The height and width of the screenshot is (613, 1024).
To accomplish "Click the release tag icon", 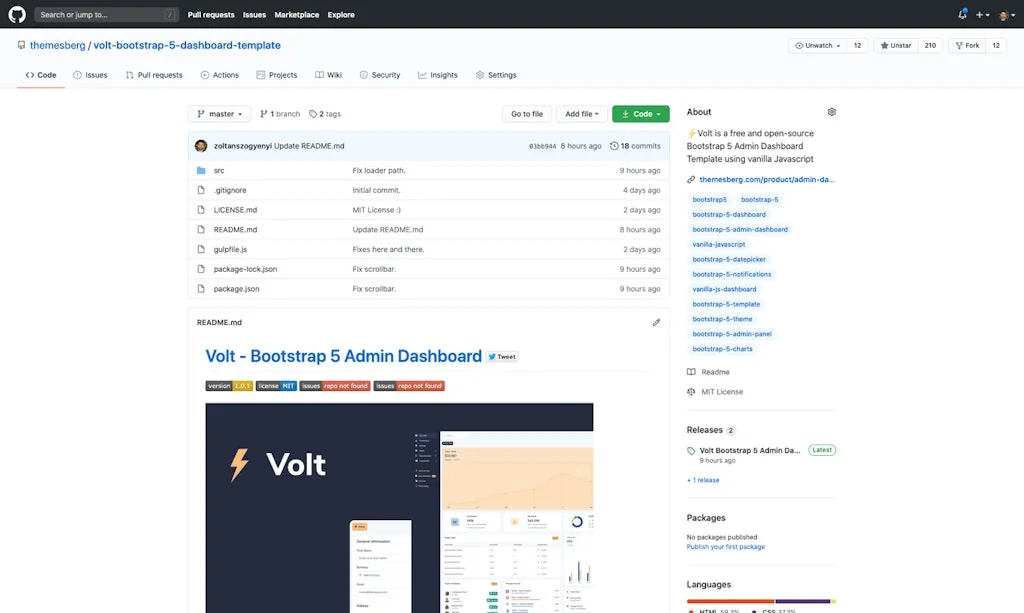I will pyautogui.click(x=691, y=450).
